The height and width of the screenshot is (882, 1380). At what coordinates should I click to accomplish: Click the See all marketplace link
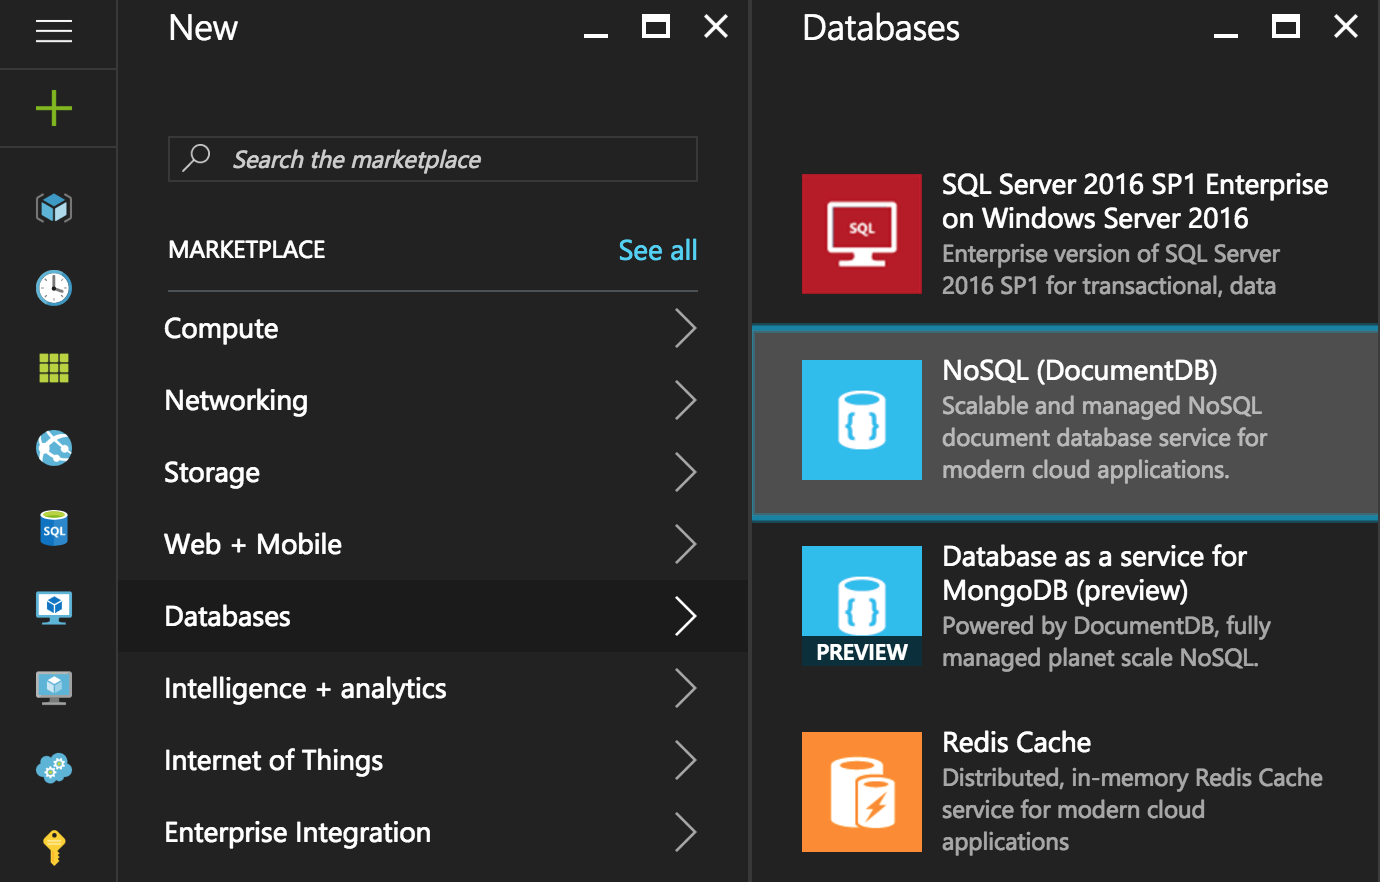pyautogui.click(x=657, y=250)
